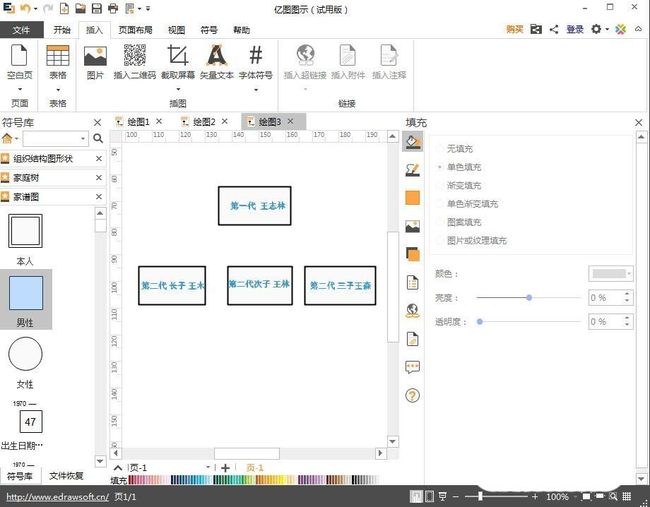Click the save disk icon in title bar

point(97,8)
